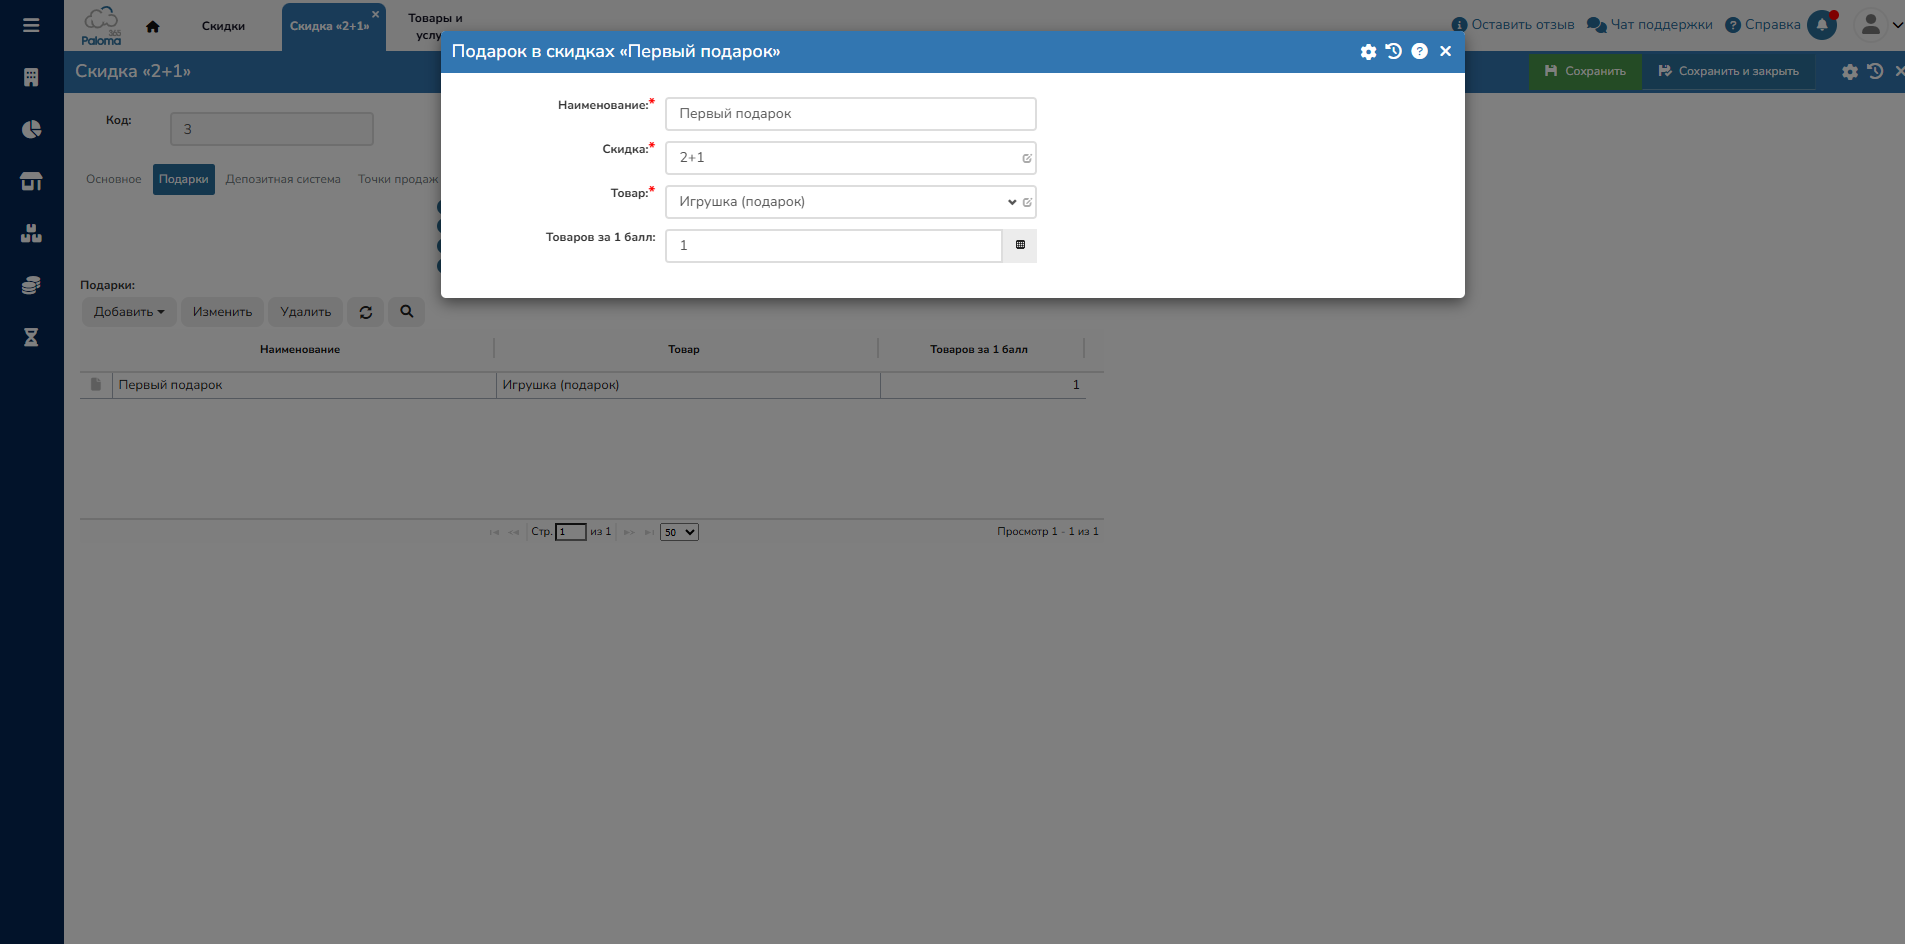Open change history icon in dialog header
The width and height of the screenshot is (1905, 944).
pos(1394,52)
